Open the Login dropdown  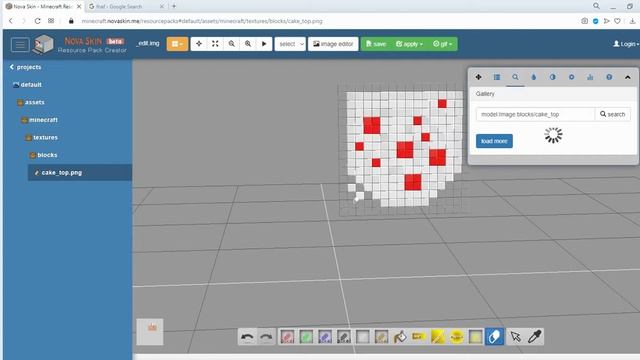pyautogui.click(x=626, y=44)
